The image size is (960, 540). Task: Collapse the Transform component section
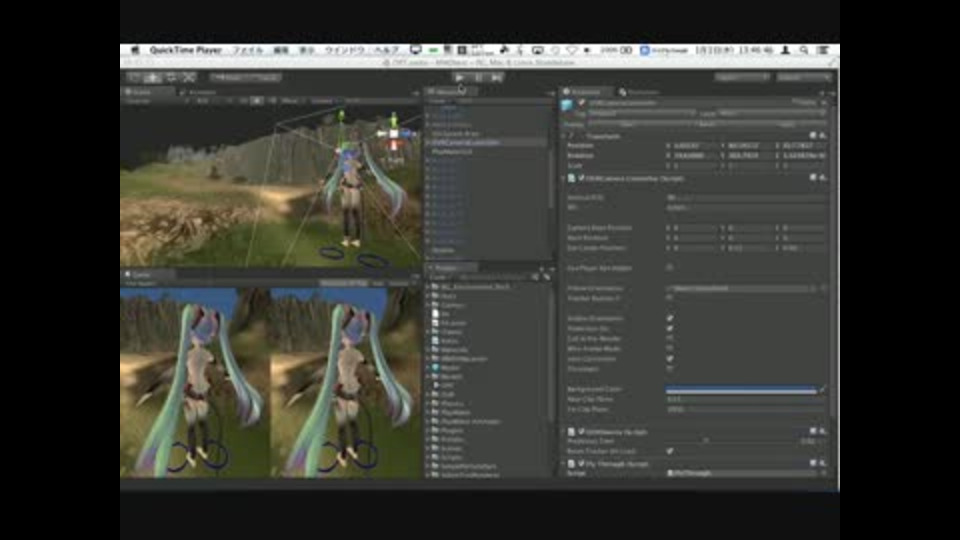coord(564,136)
